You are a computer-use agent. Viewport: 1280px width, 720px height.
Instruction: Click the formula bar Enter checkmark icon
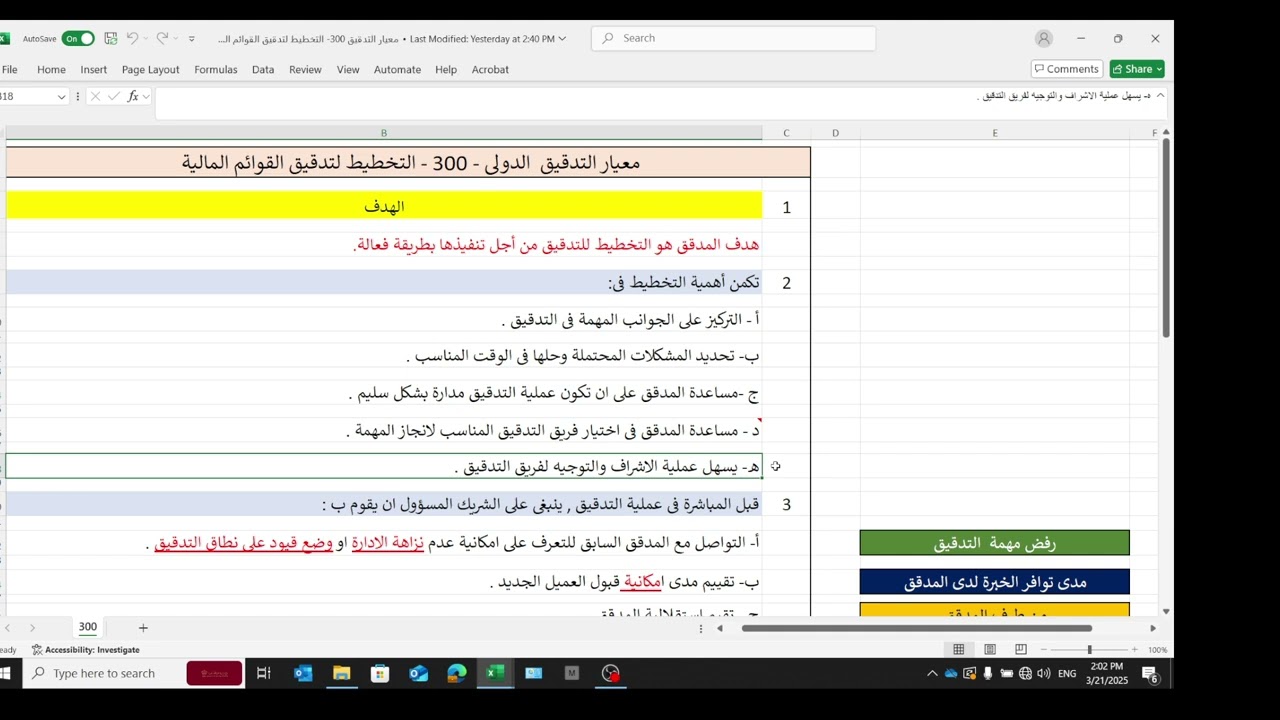114,97
